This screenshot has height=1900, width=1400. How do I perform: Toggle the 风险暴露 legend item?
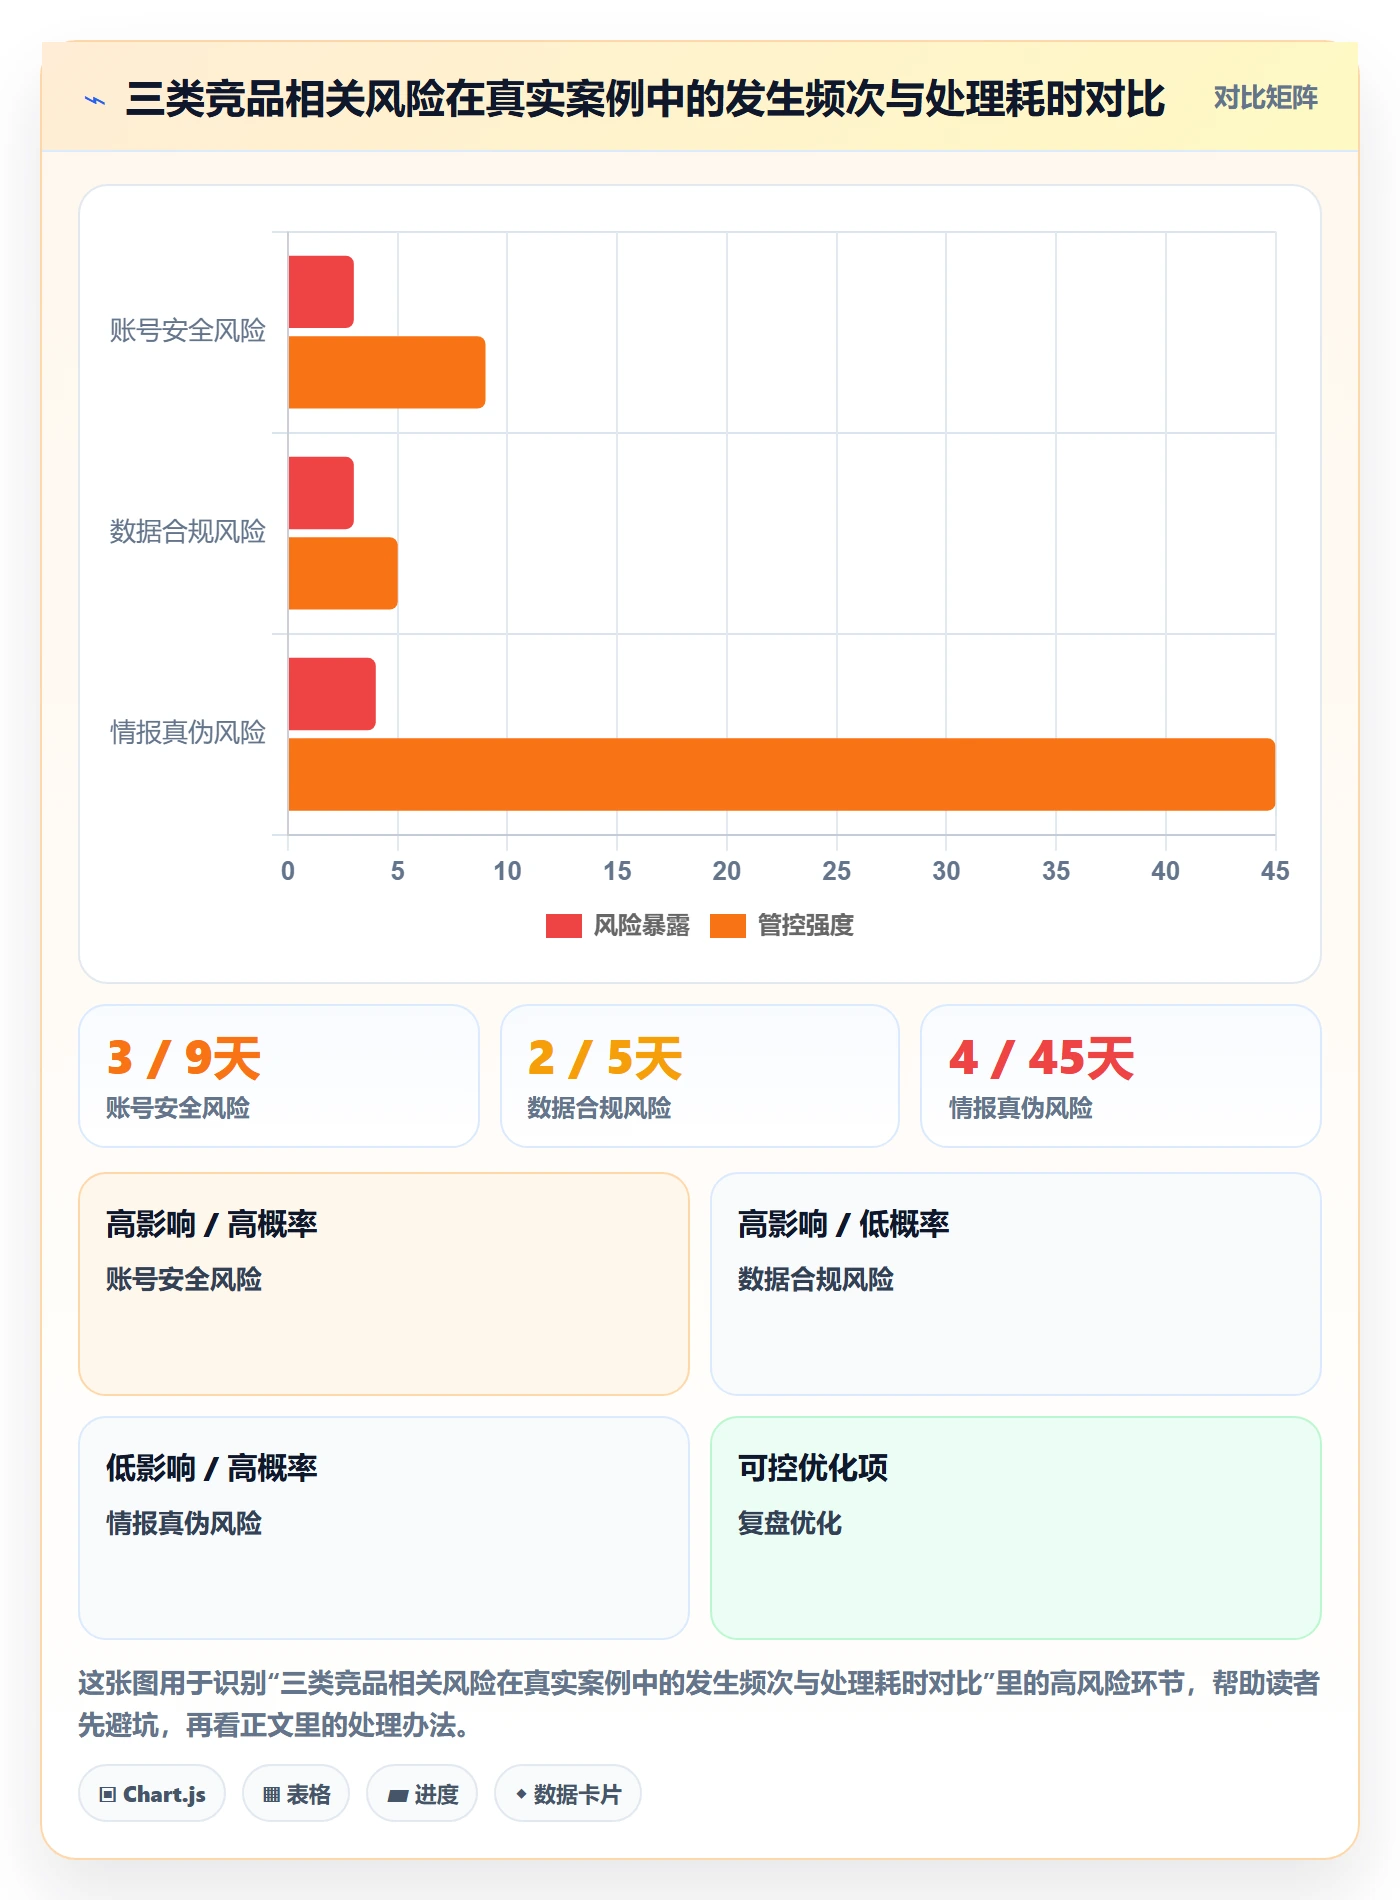[x=618, y=925]
